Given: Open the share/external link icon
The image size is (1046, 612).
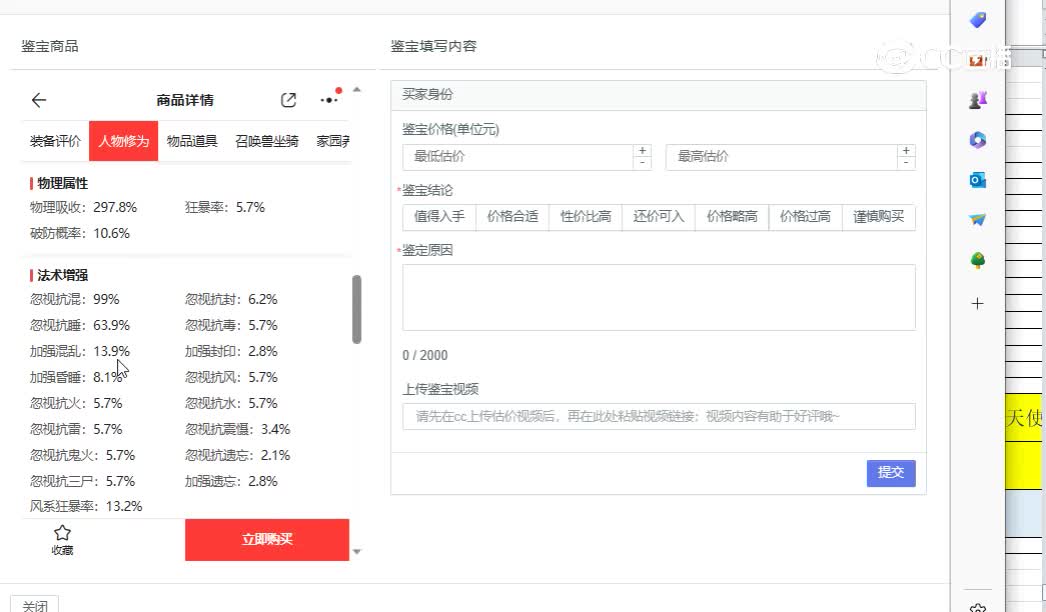Looking at the screenshot, I should tap(288, 100).
